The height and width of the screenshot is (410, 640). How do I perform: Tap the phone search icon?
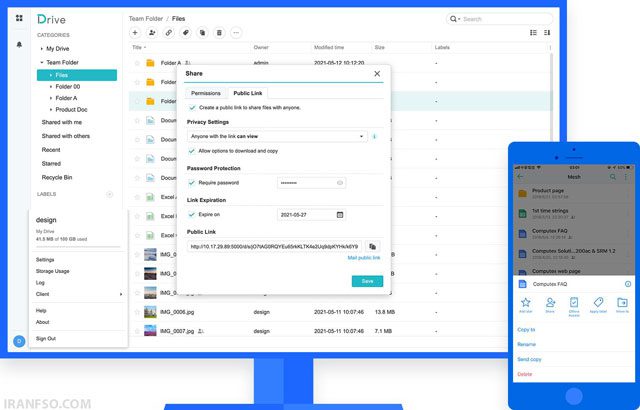(x=613, y=177)
